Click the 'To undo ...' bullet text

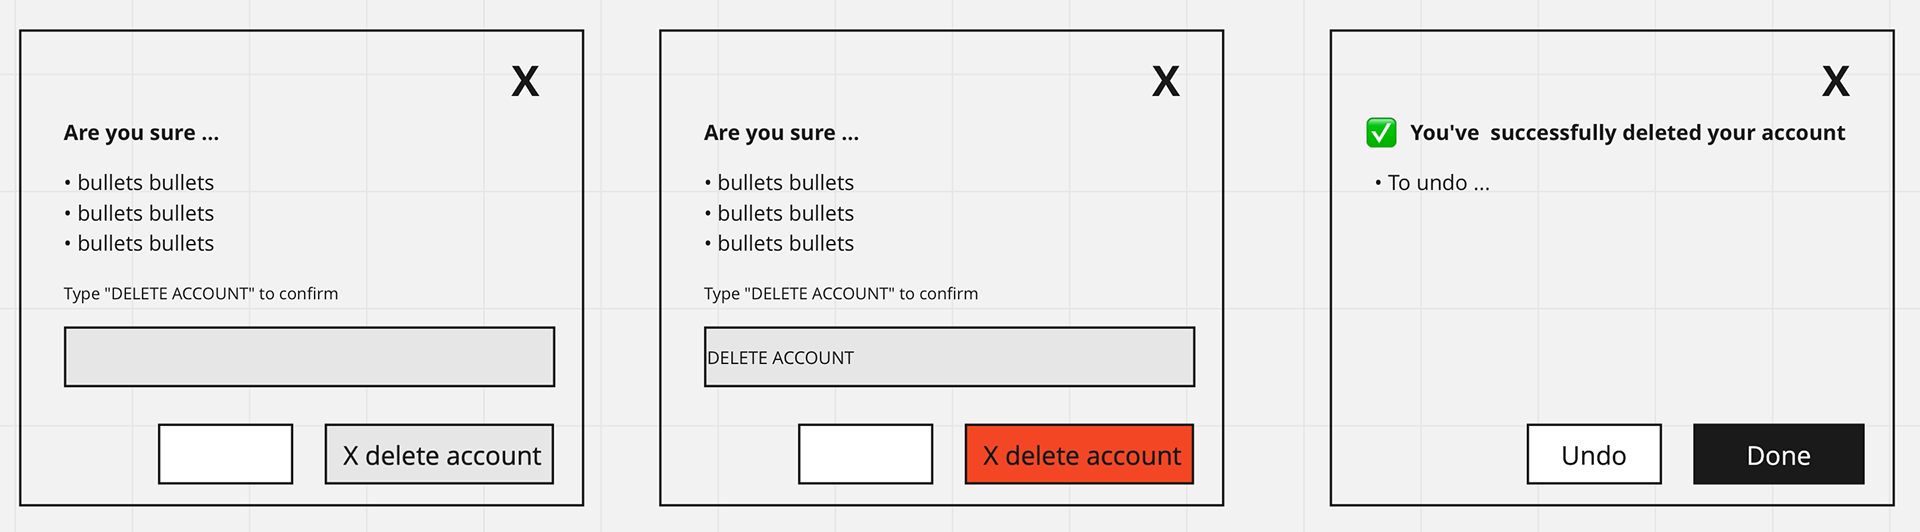point(1432,183)
